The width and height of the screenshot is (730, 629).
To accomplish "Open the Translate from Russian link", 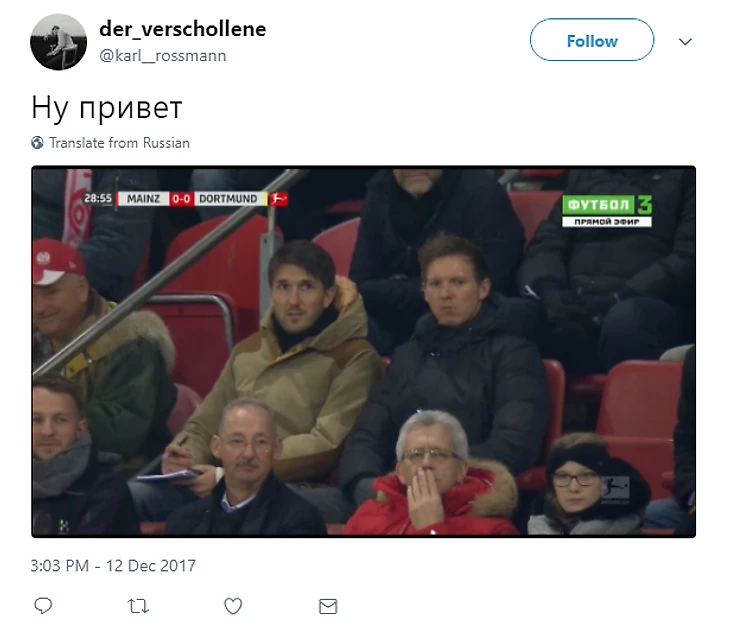I will tap(120, 142).
